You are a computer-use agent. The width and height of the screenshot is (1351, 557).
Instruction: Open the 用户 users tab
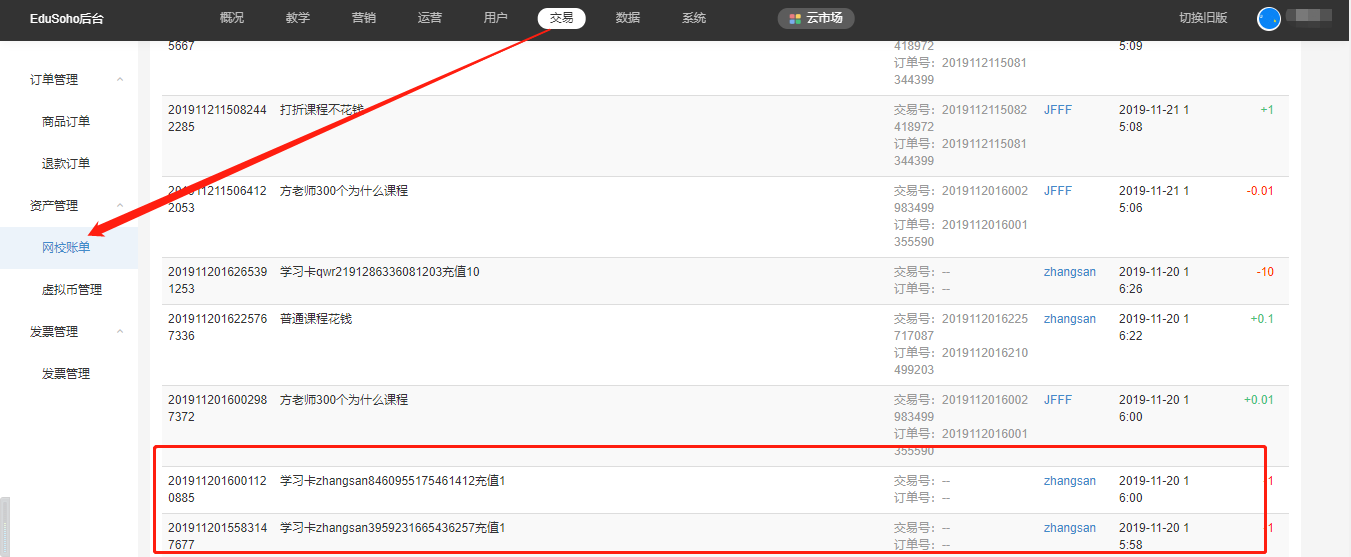coord(495,18)
